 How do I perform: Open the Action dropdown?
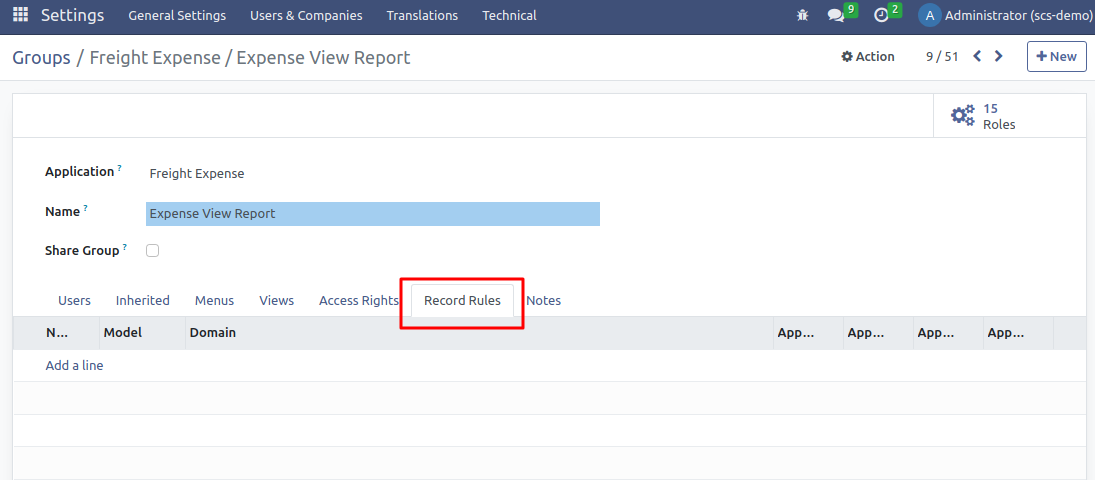pos(868,57)
